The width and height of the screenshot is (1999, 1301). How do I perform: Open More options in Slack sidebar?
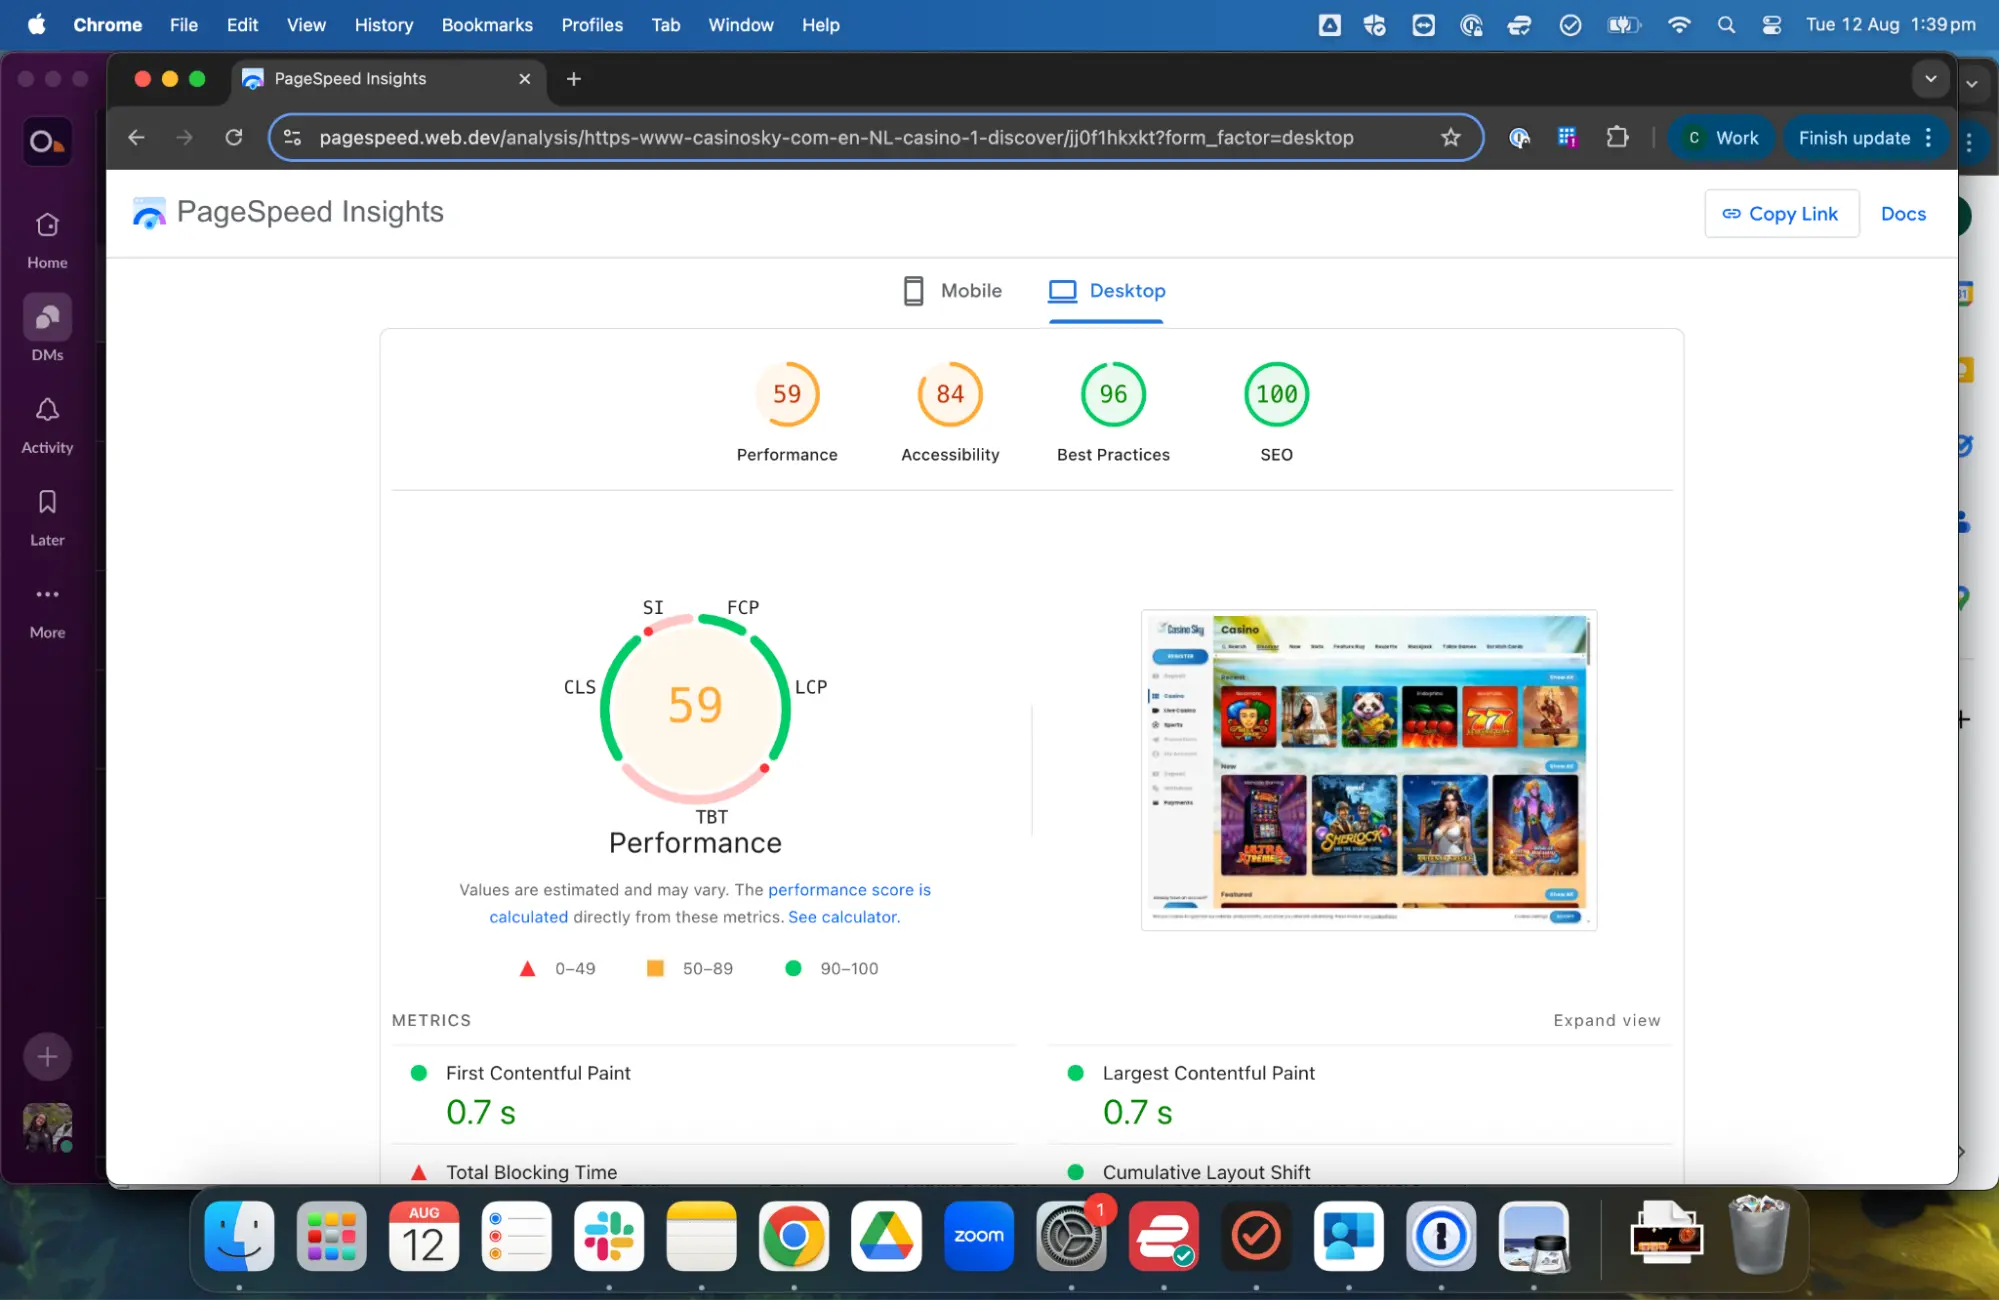point(47,610)
